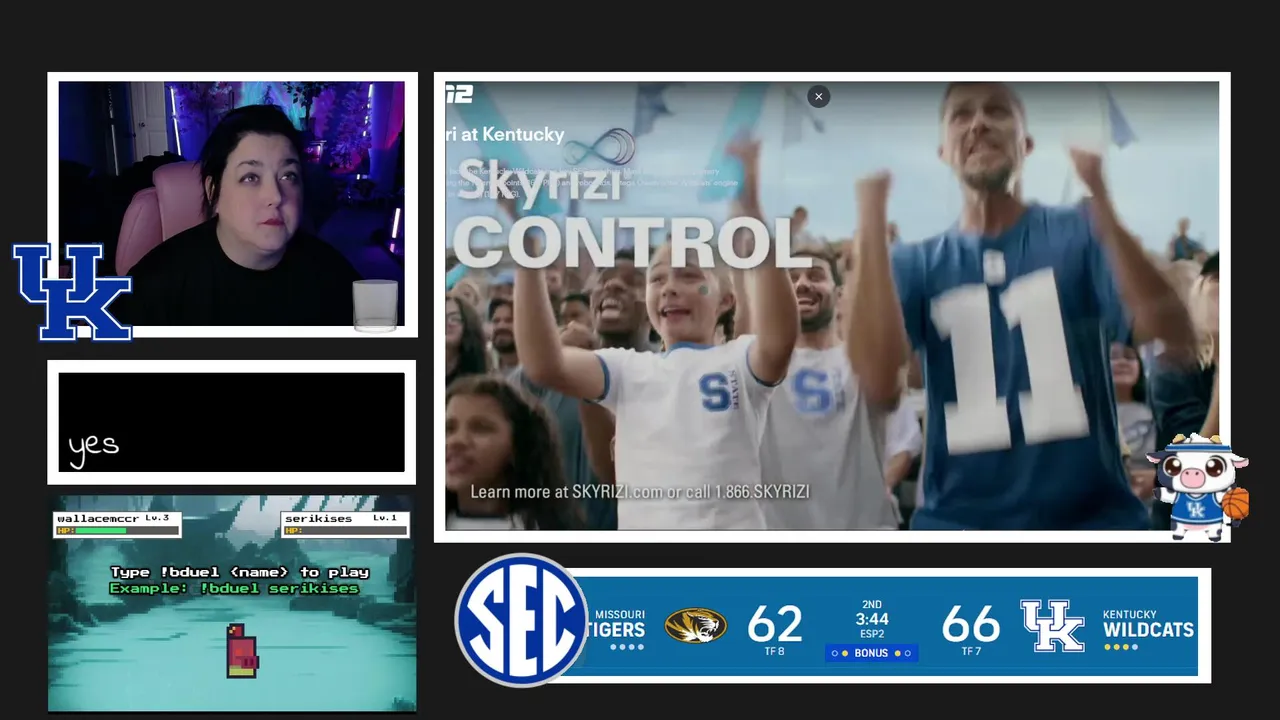Click the red pixel character in game
1280x720 pixels.
pyautogui.click(x=241, y=651)
